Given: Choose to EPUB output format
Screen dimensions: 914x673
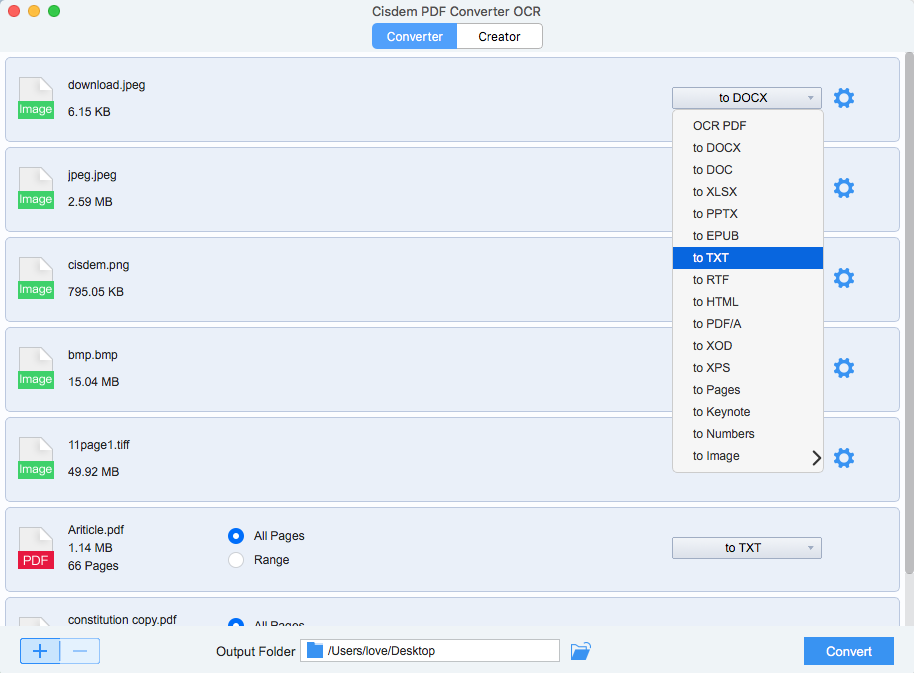Looking at the screenshot, I should tap(748, 236).
